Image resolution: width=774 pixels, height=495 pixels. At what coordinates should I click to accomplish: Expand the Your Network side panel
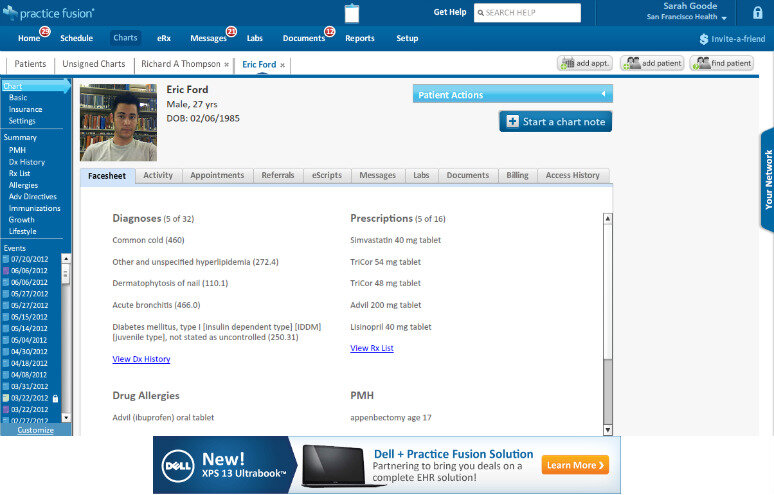(767, 179)
